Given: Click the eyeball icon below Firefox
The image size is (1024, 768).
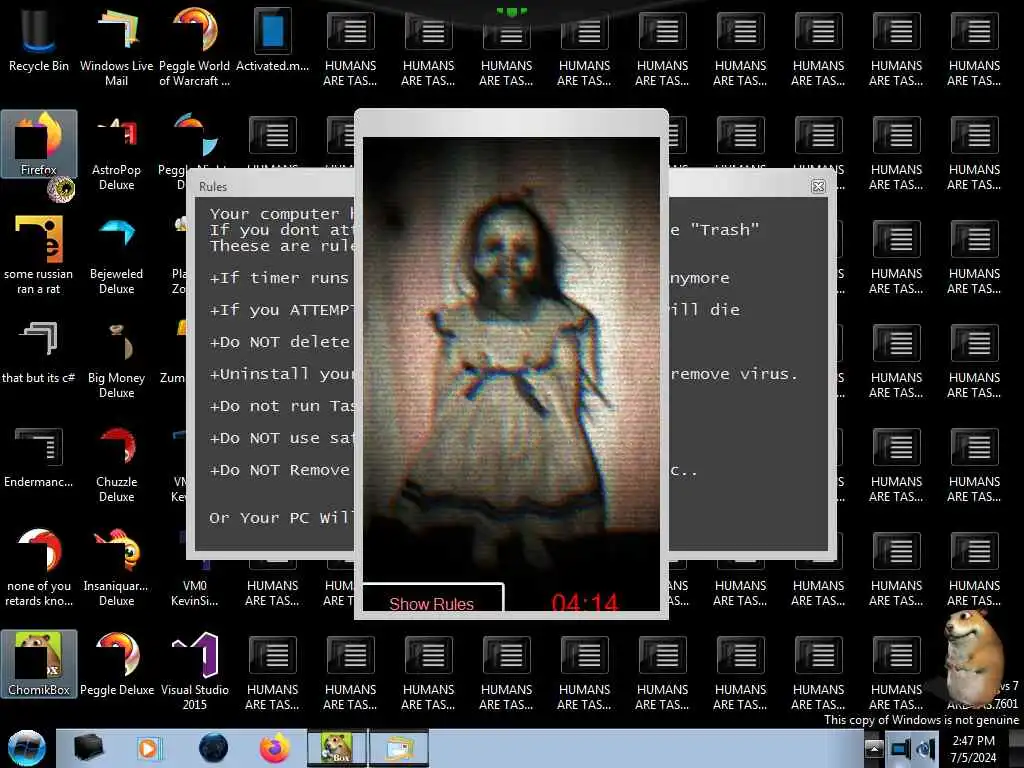Looking at the screenshot, I should coord(61,190).
